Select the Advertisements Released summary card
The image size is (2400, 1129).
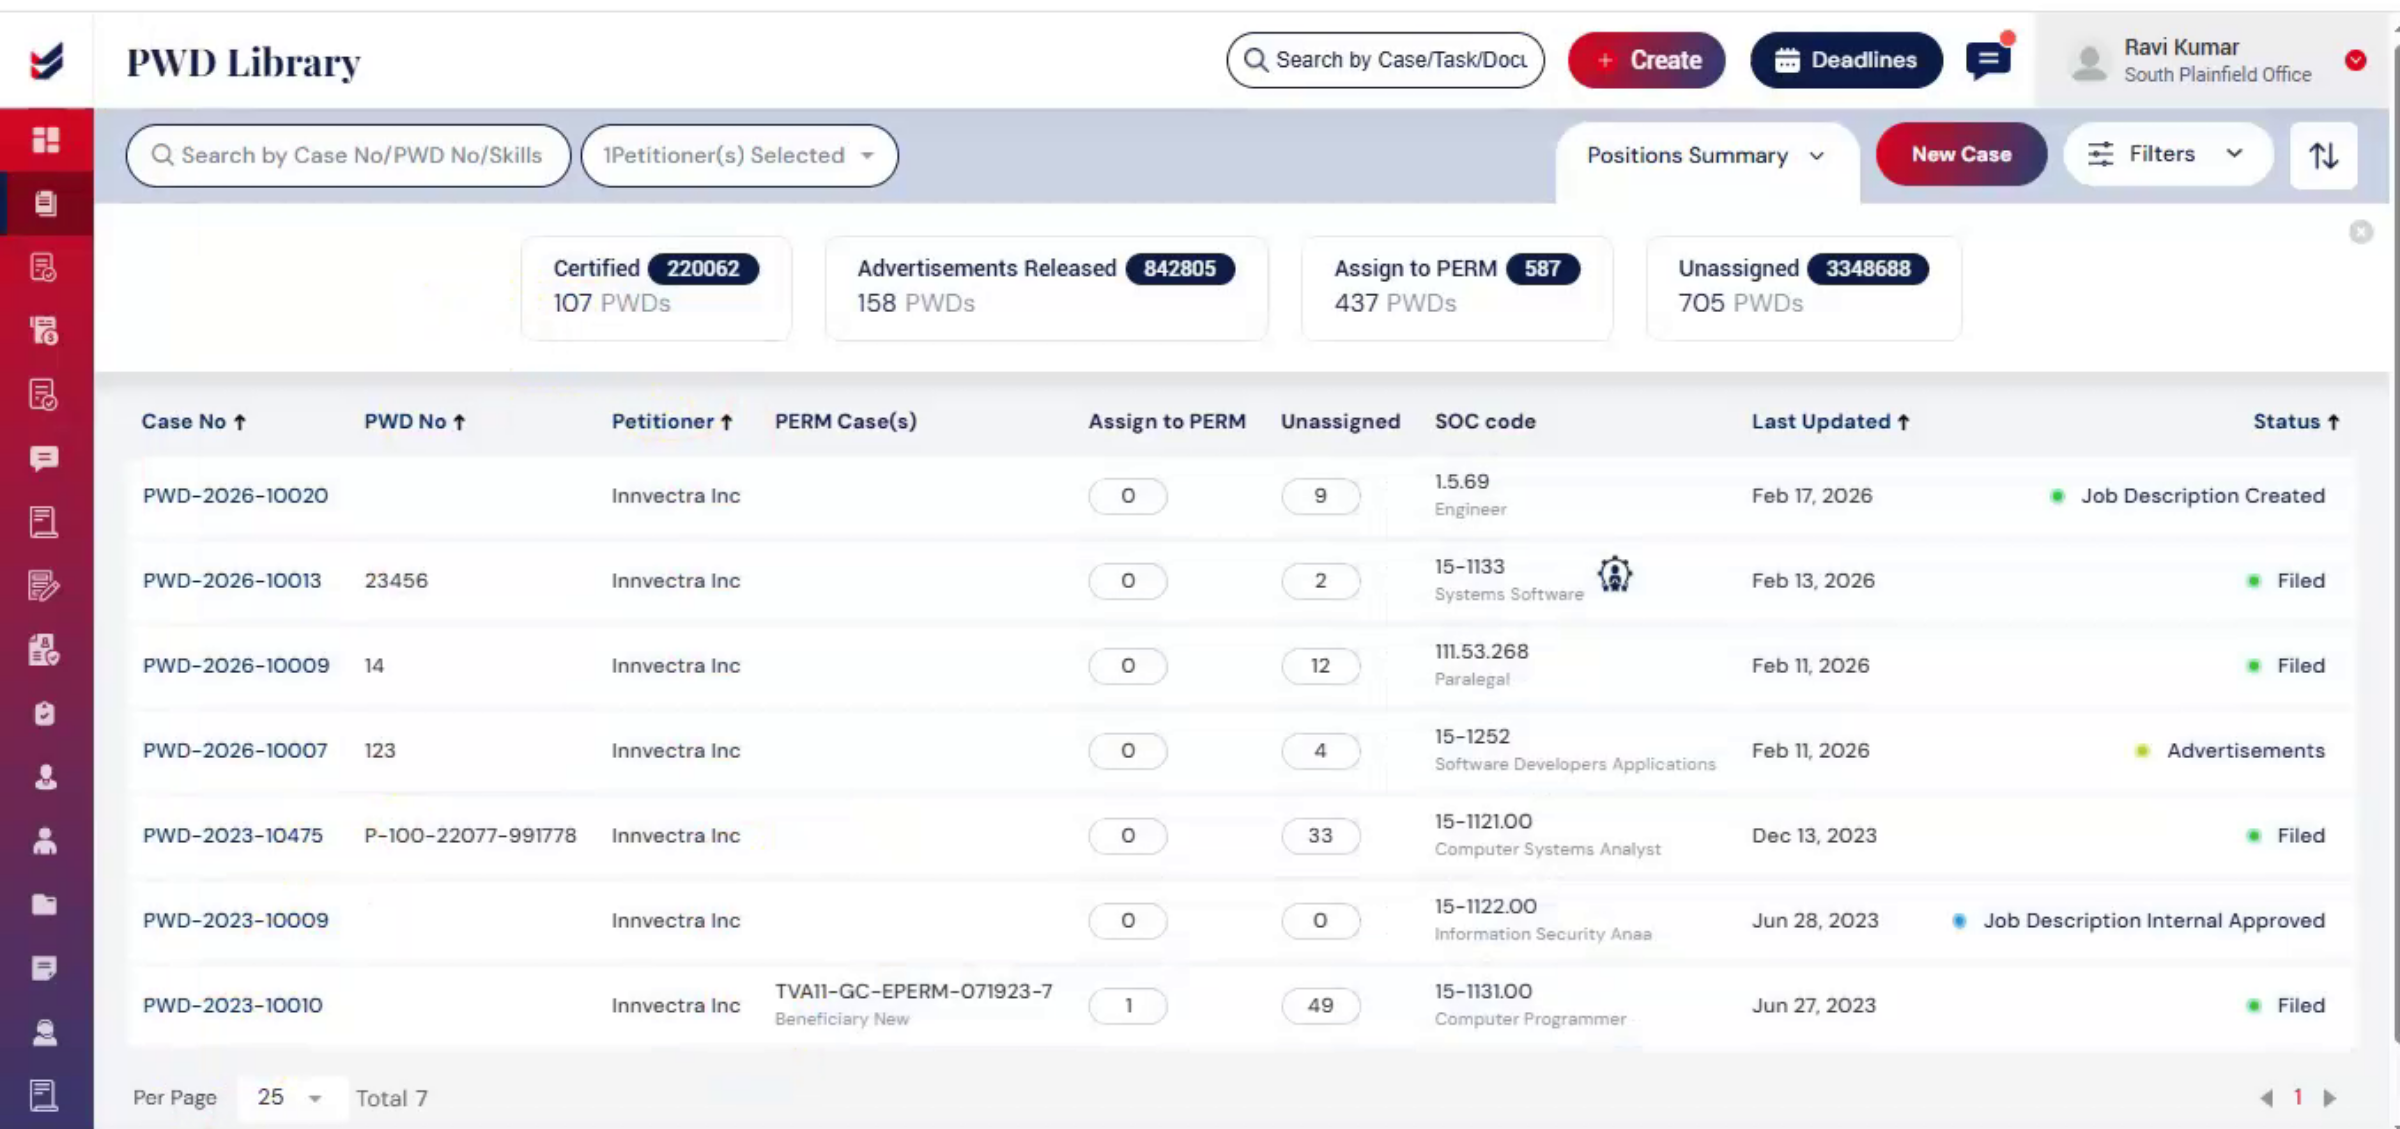click(1046, 287)
